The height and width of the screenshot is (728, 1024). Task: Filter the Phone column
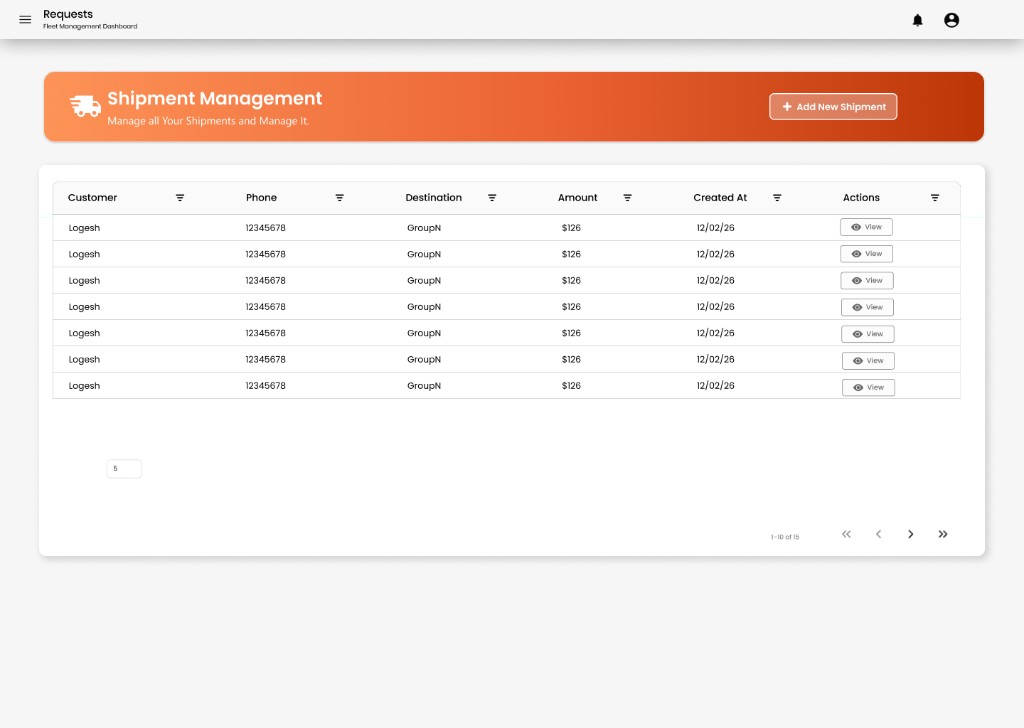pyautogui.click(x=340, y=198)
